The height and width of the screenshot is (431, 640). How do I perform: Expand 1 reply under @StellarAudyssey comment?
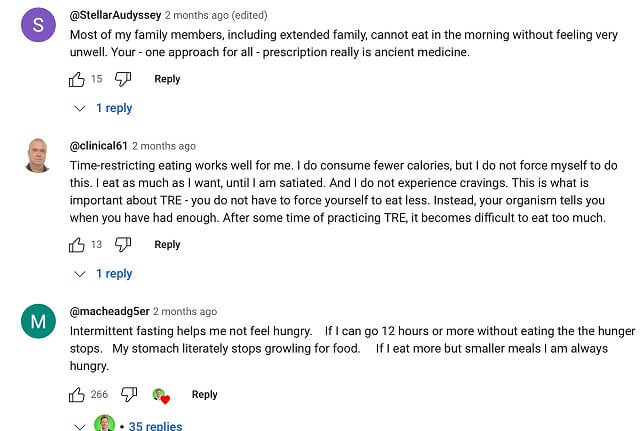point(103,108)
